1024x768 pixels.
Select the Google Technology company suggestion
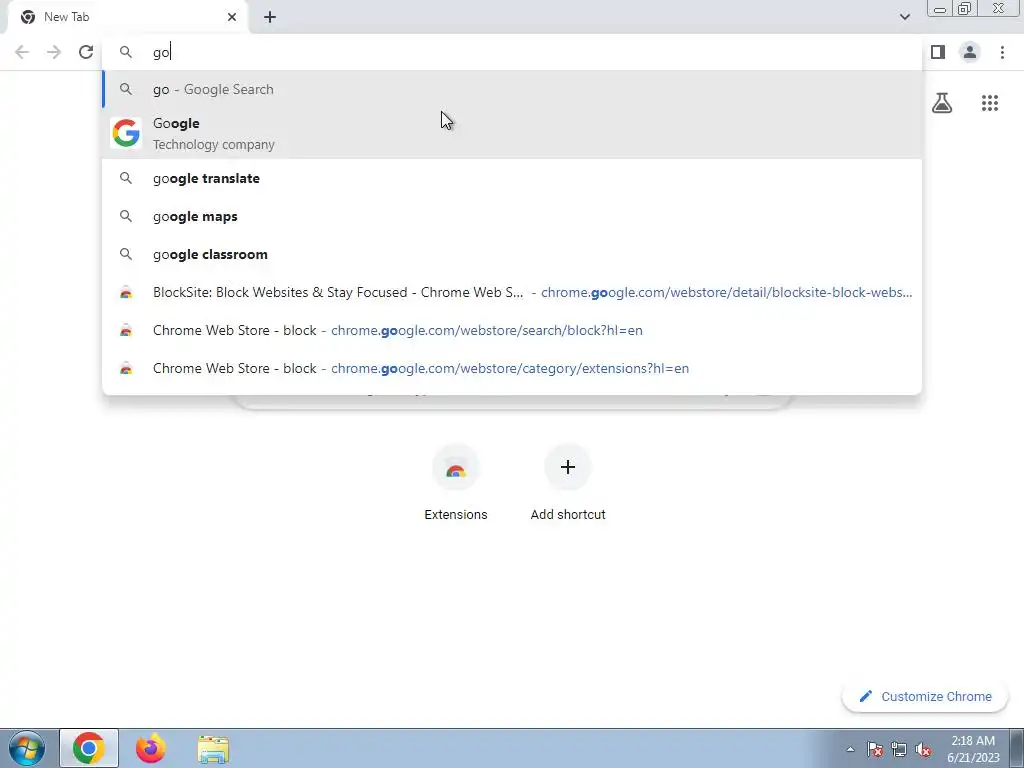(512, 133)
